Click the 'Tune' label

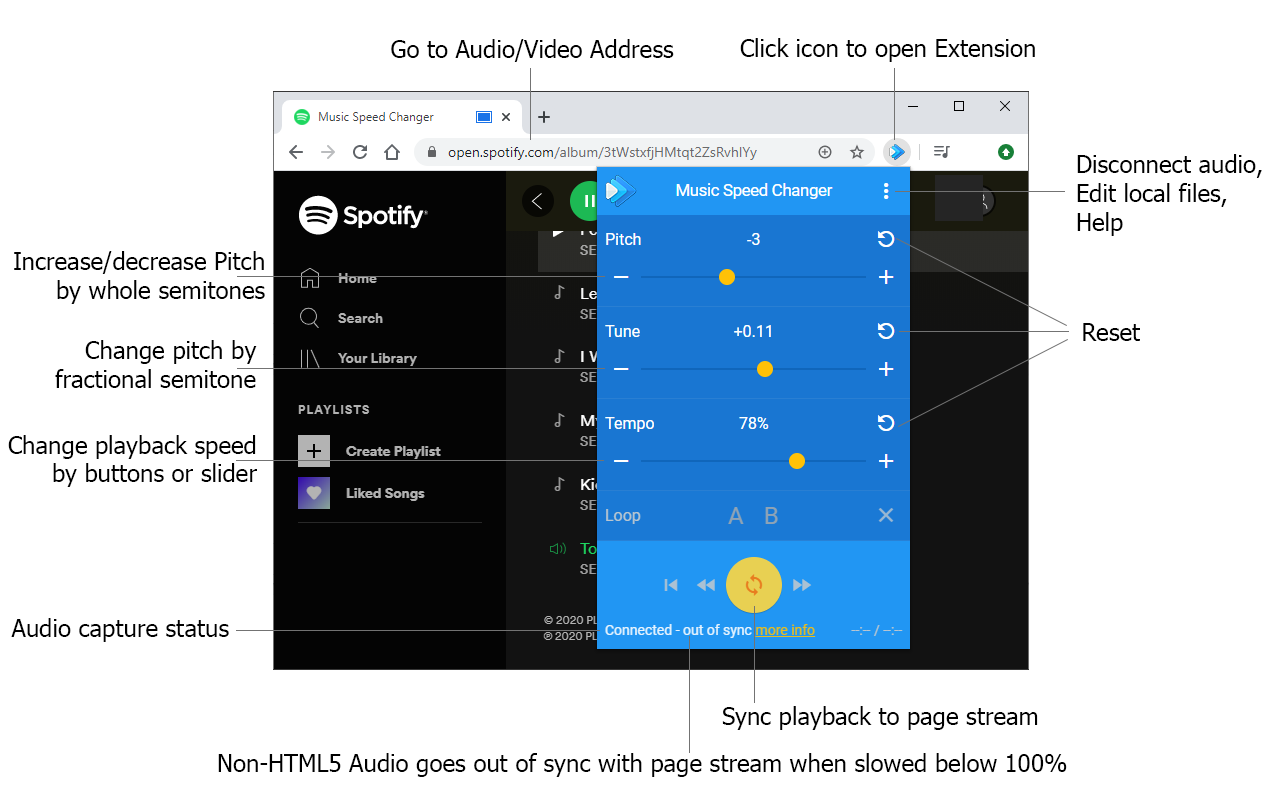coord(622,331)
